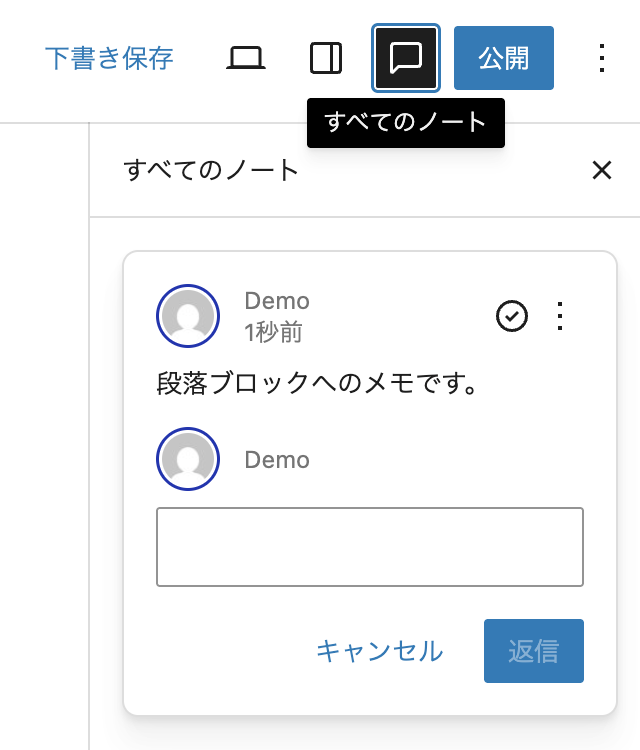Image resolution: width=640 pixels, height=750 pixels.
Task: Close the すべてのノート panel
Action: (601, 170)
